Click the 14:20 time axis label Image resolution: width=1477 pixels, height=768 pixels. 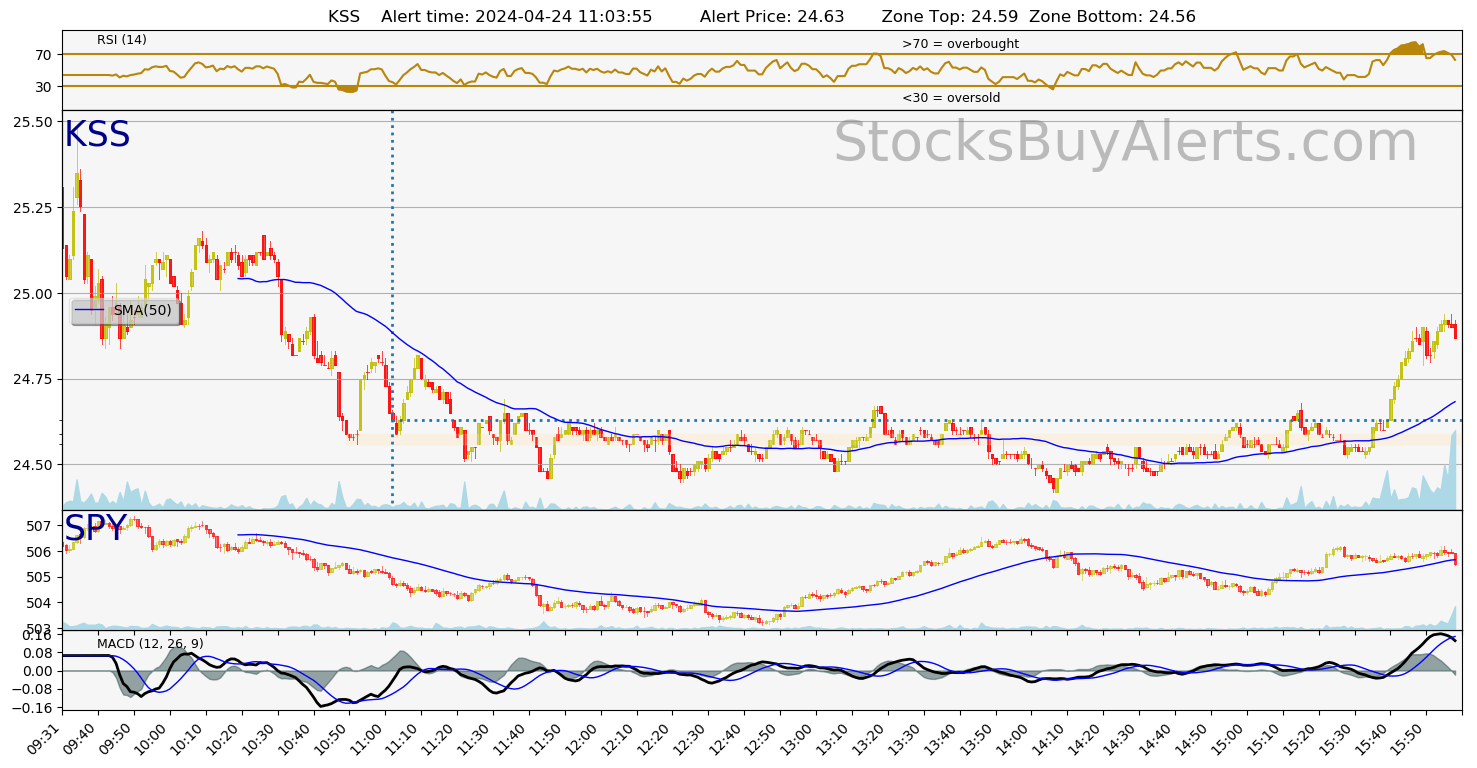[1085, 739]
